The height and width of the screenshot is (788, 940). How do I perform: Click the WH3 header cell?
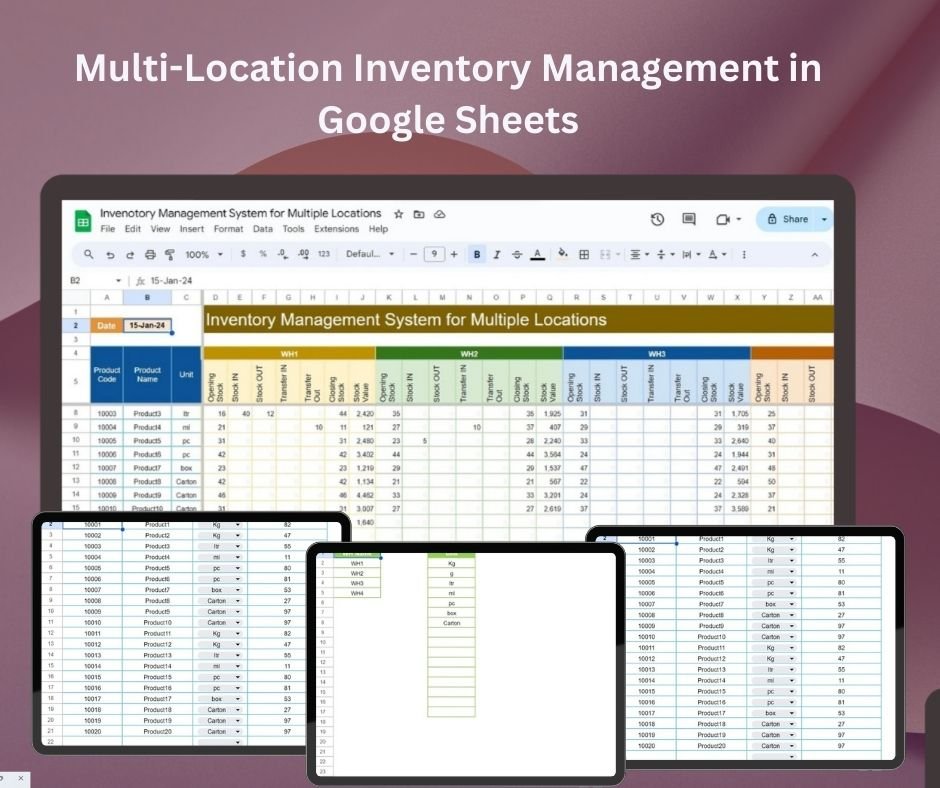[656, 354]
